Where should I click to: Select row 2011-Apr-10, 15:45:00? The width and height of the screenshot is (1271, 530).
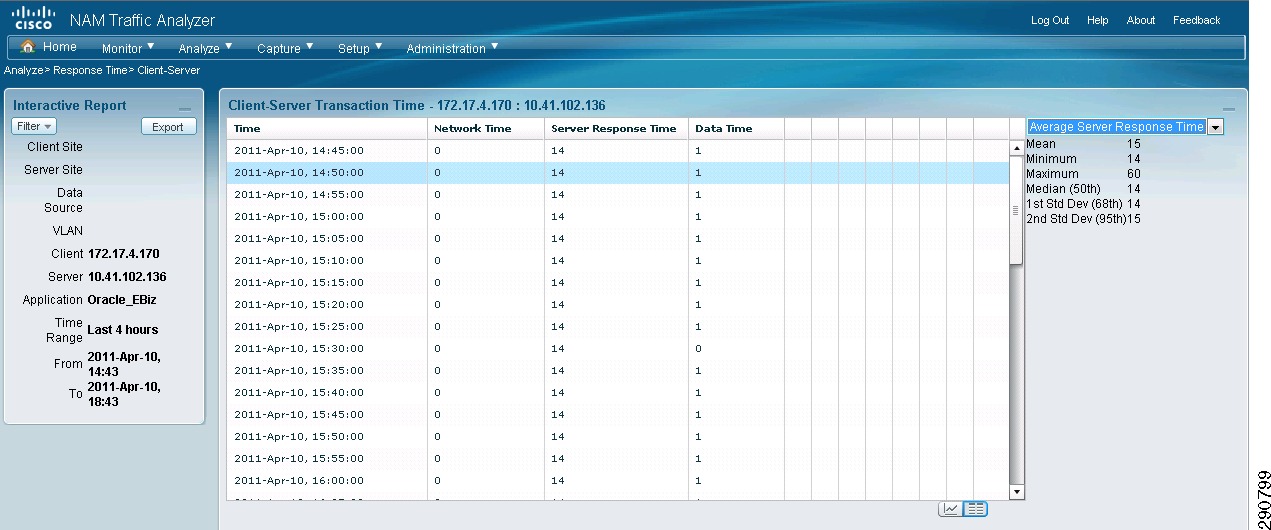(x=618, y=414)
